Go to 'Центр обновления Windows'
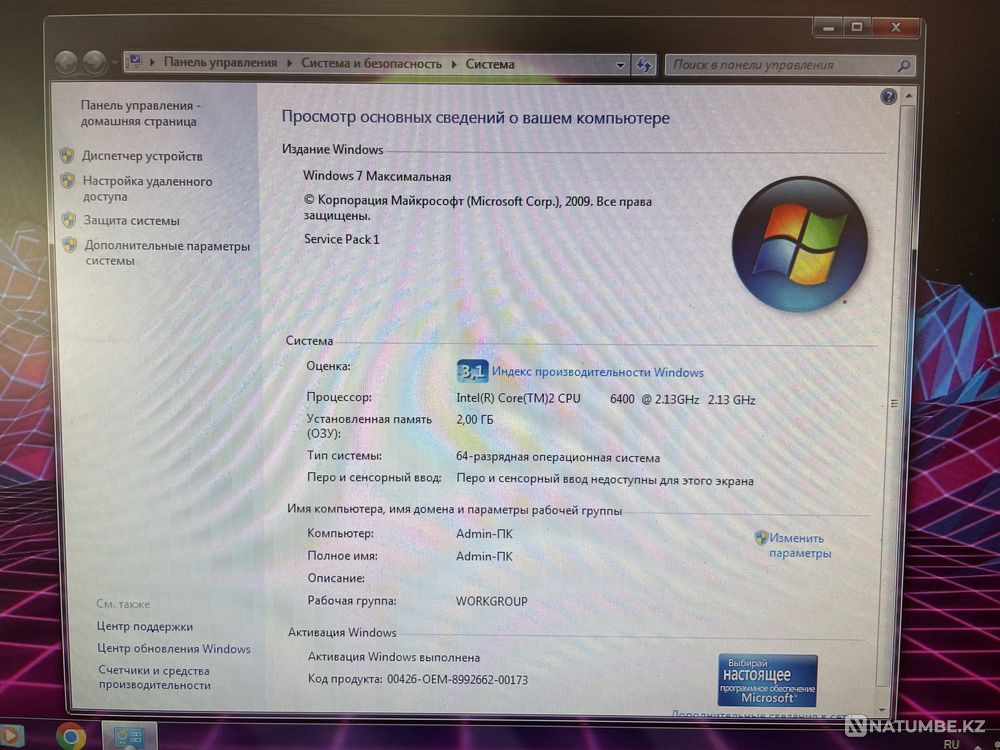 (x=174, y=649)
